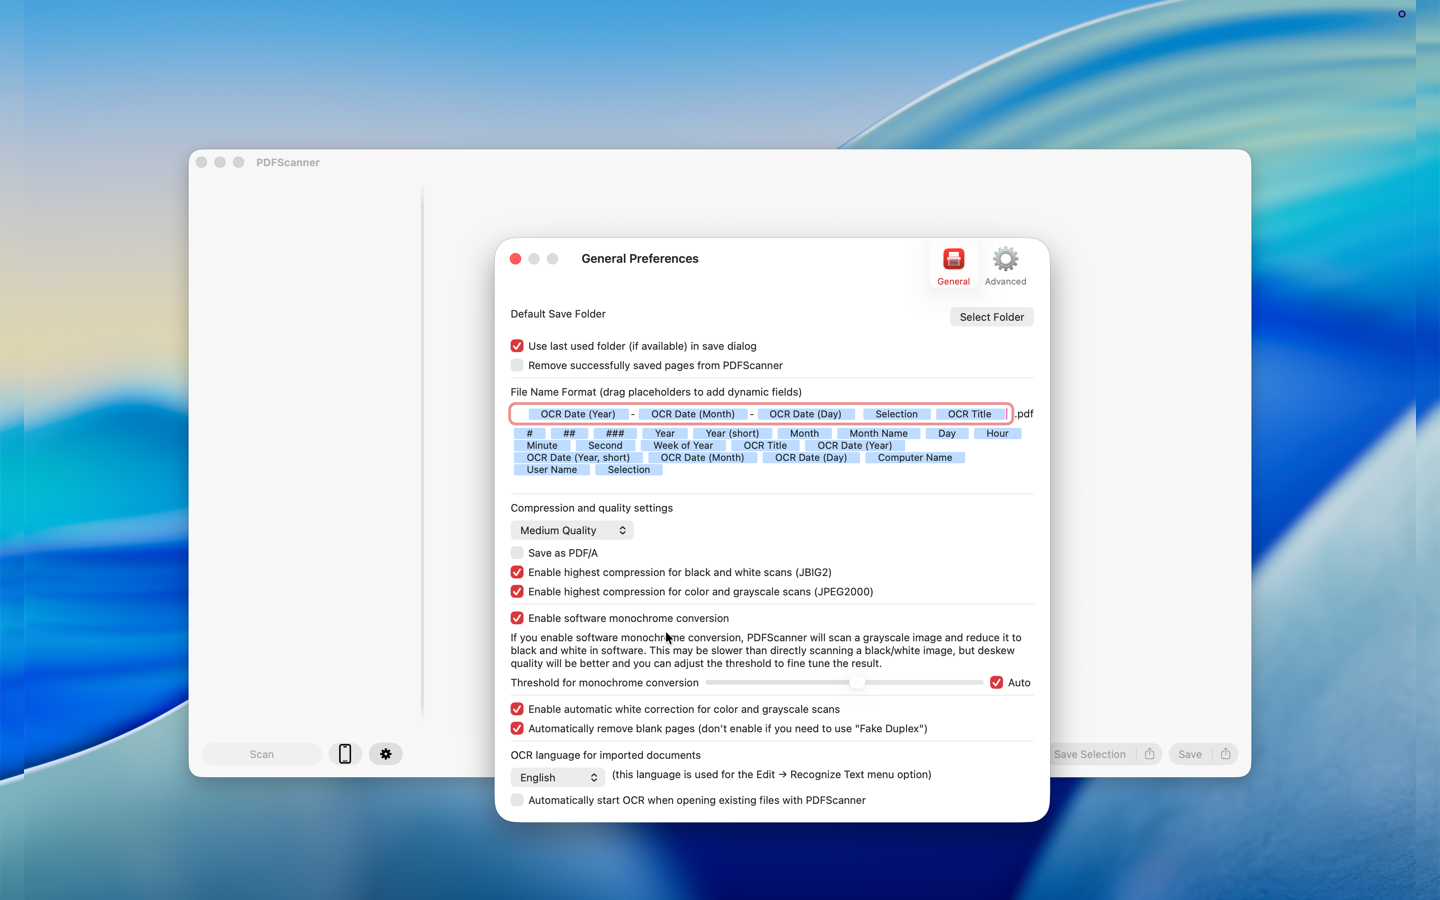Select OCR Date (Day) token inside file name field
Viewport: 1440px width, 900px height.
tap(806, 414)
